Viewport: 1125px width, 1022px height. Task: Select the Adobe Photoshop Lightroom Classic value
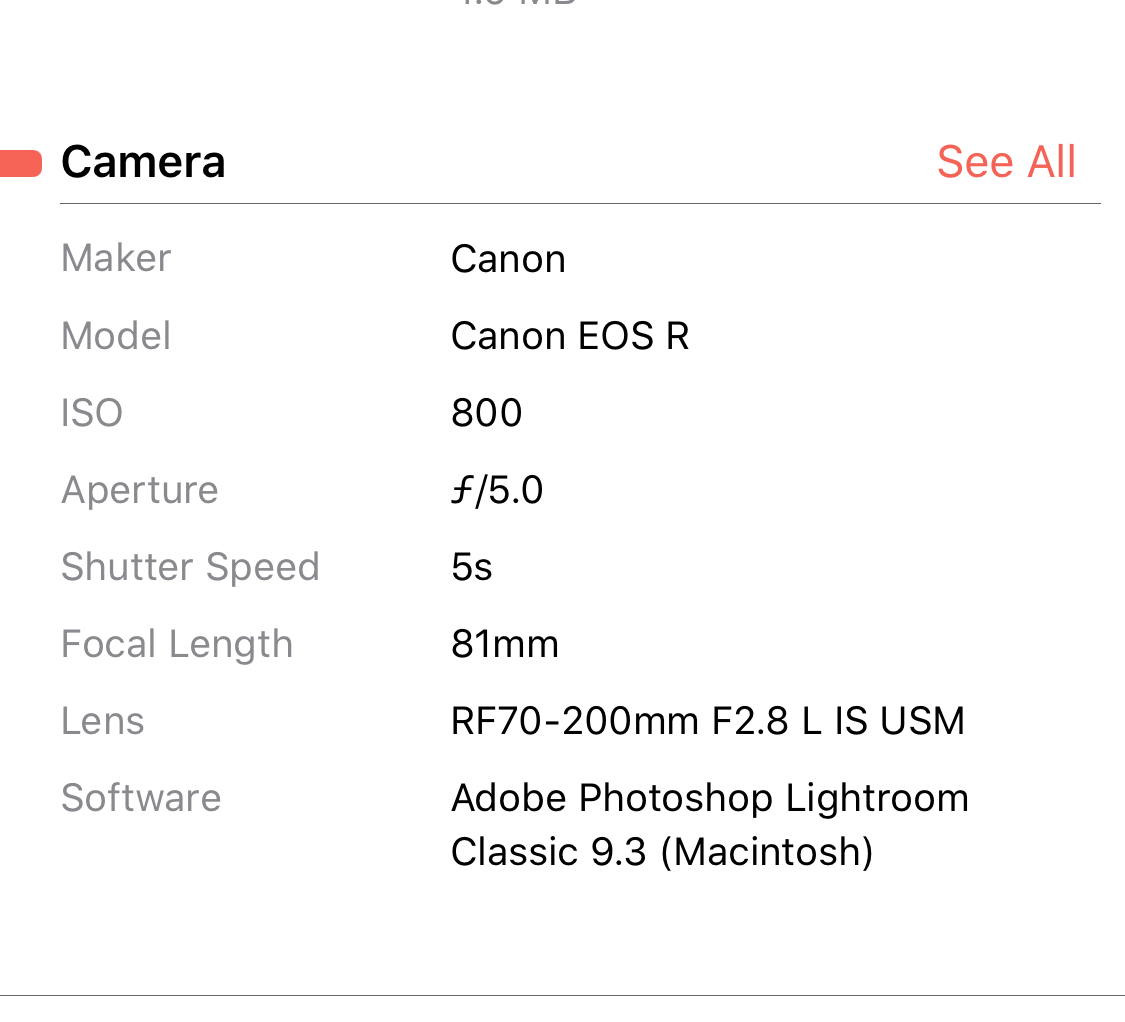click(x=709, y=825)
